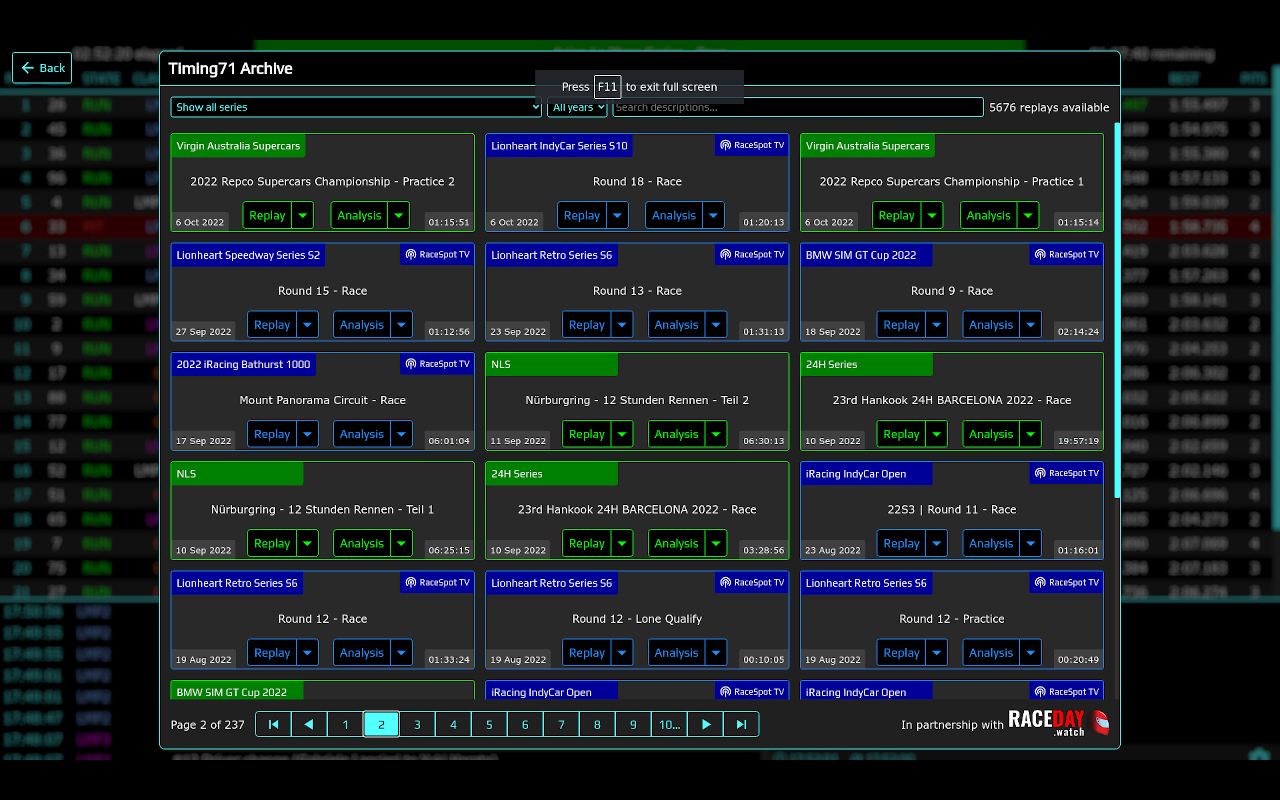Open Analysis for Nürburgring 12 Stunden Teil 1
The width and height of the screenshot is (1280, 800).
pos(361,543)
